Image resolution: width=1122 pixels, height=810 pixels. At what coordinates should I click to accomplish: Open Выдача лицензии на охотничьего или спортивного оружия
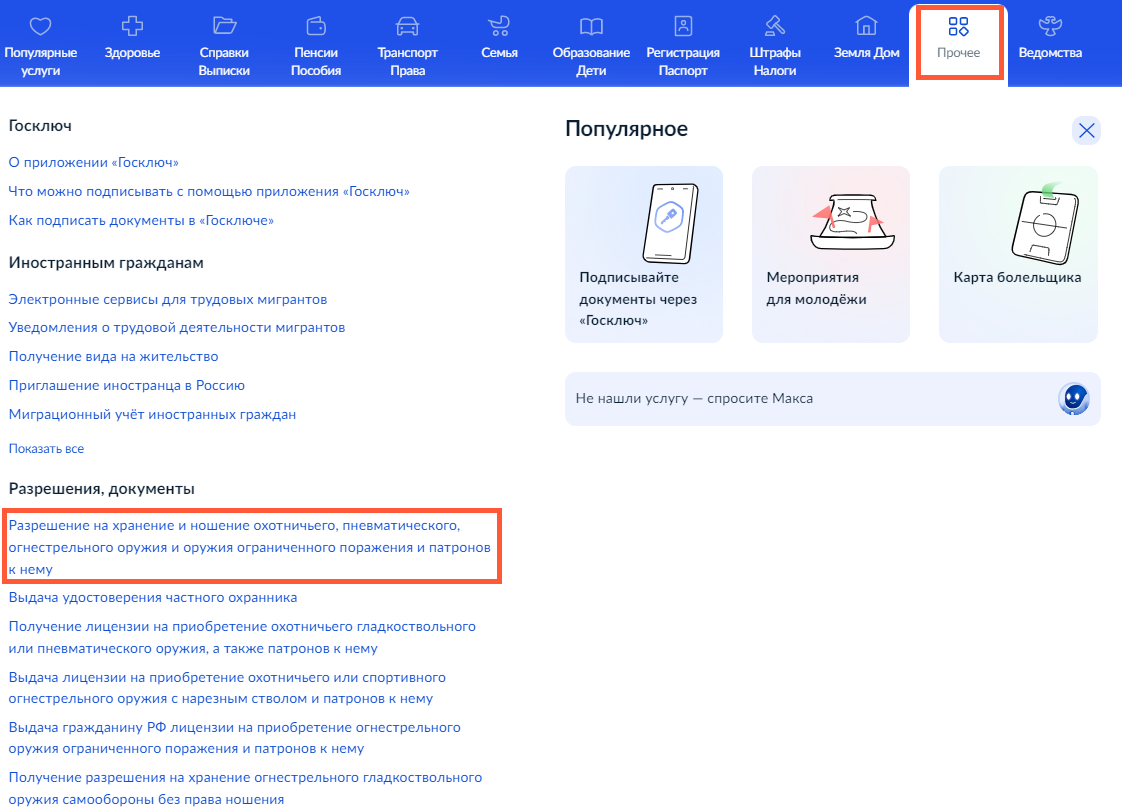point(227,688)
